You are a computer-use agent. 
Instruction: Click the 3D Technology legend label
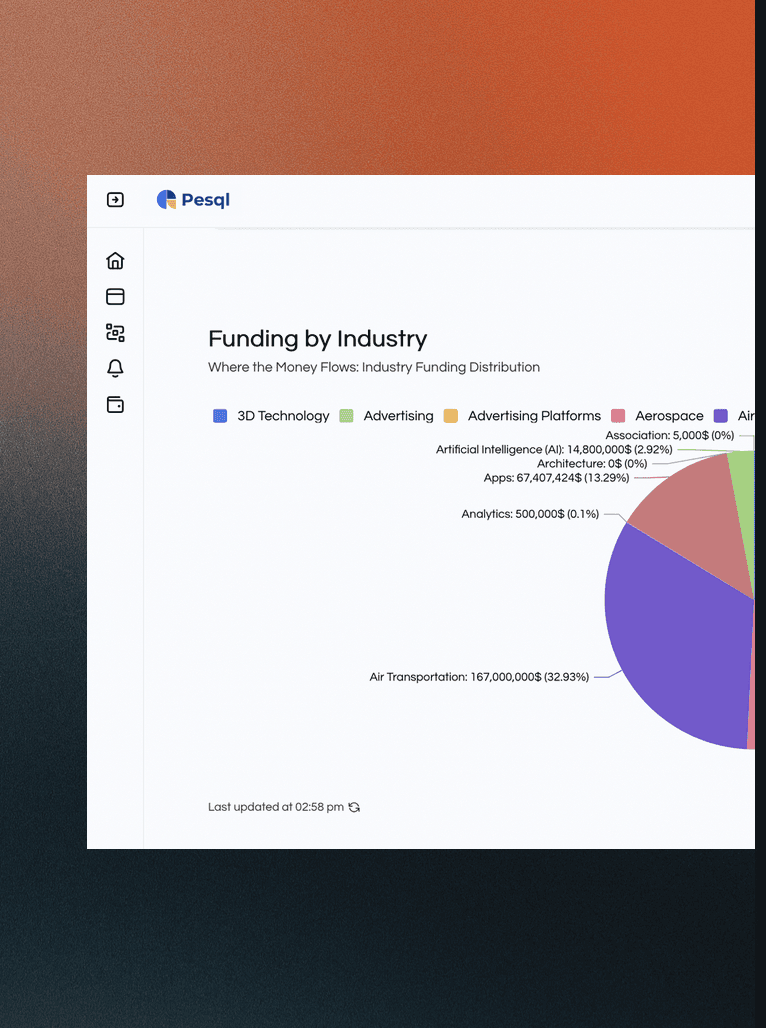283,416
